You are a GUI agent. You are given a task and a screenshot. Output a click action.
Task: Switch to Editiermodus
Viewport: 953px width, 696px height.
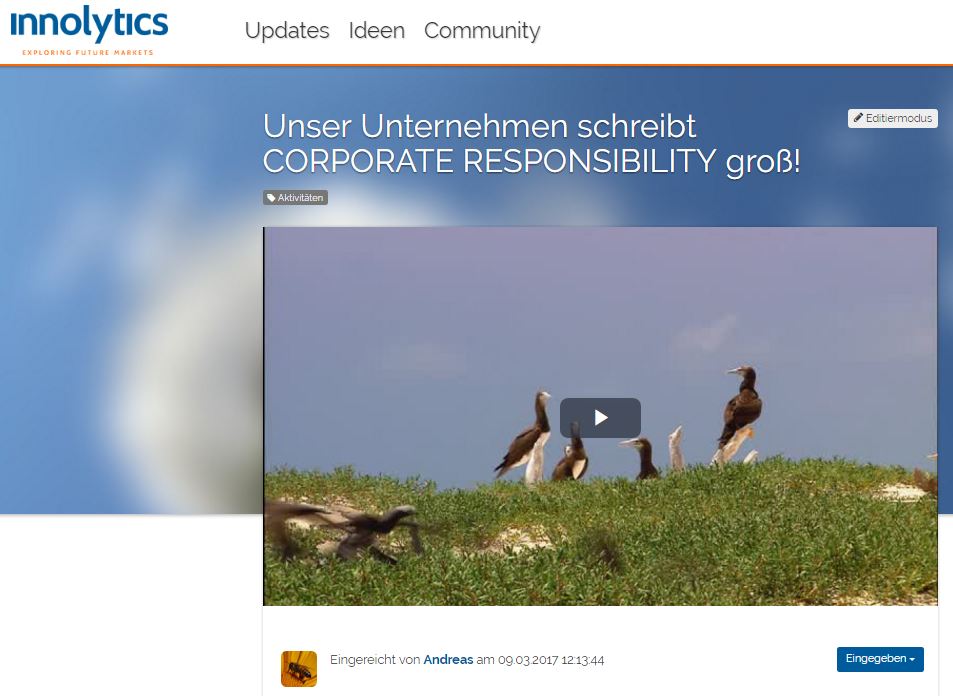pyautogui.click(x=892, y=118)
